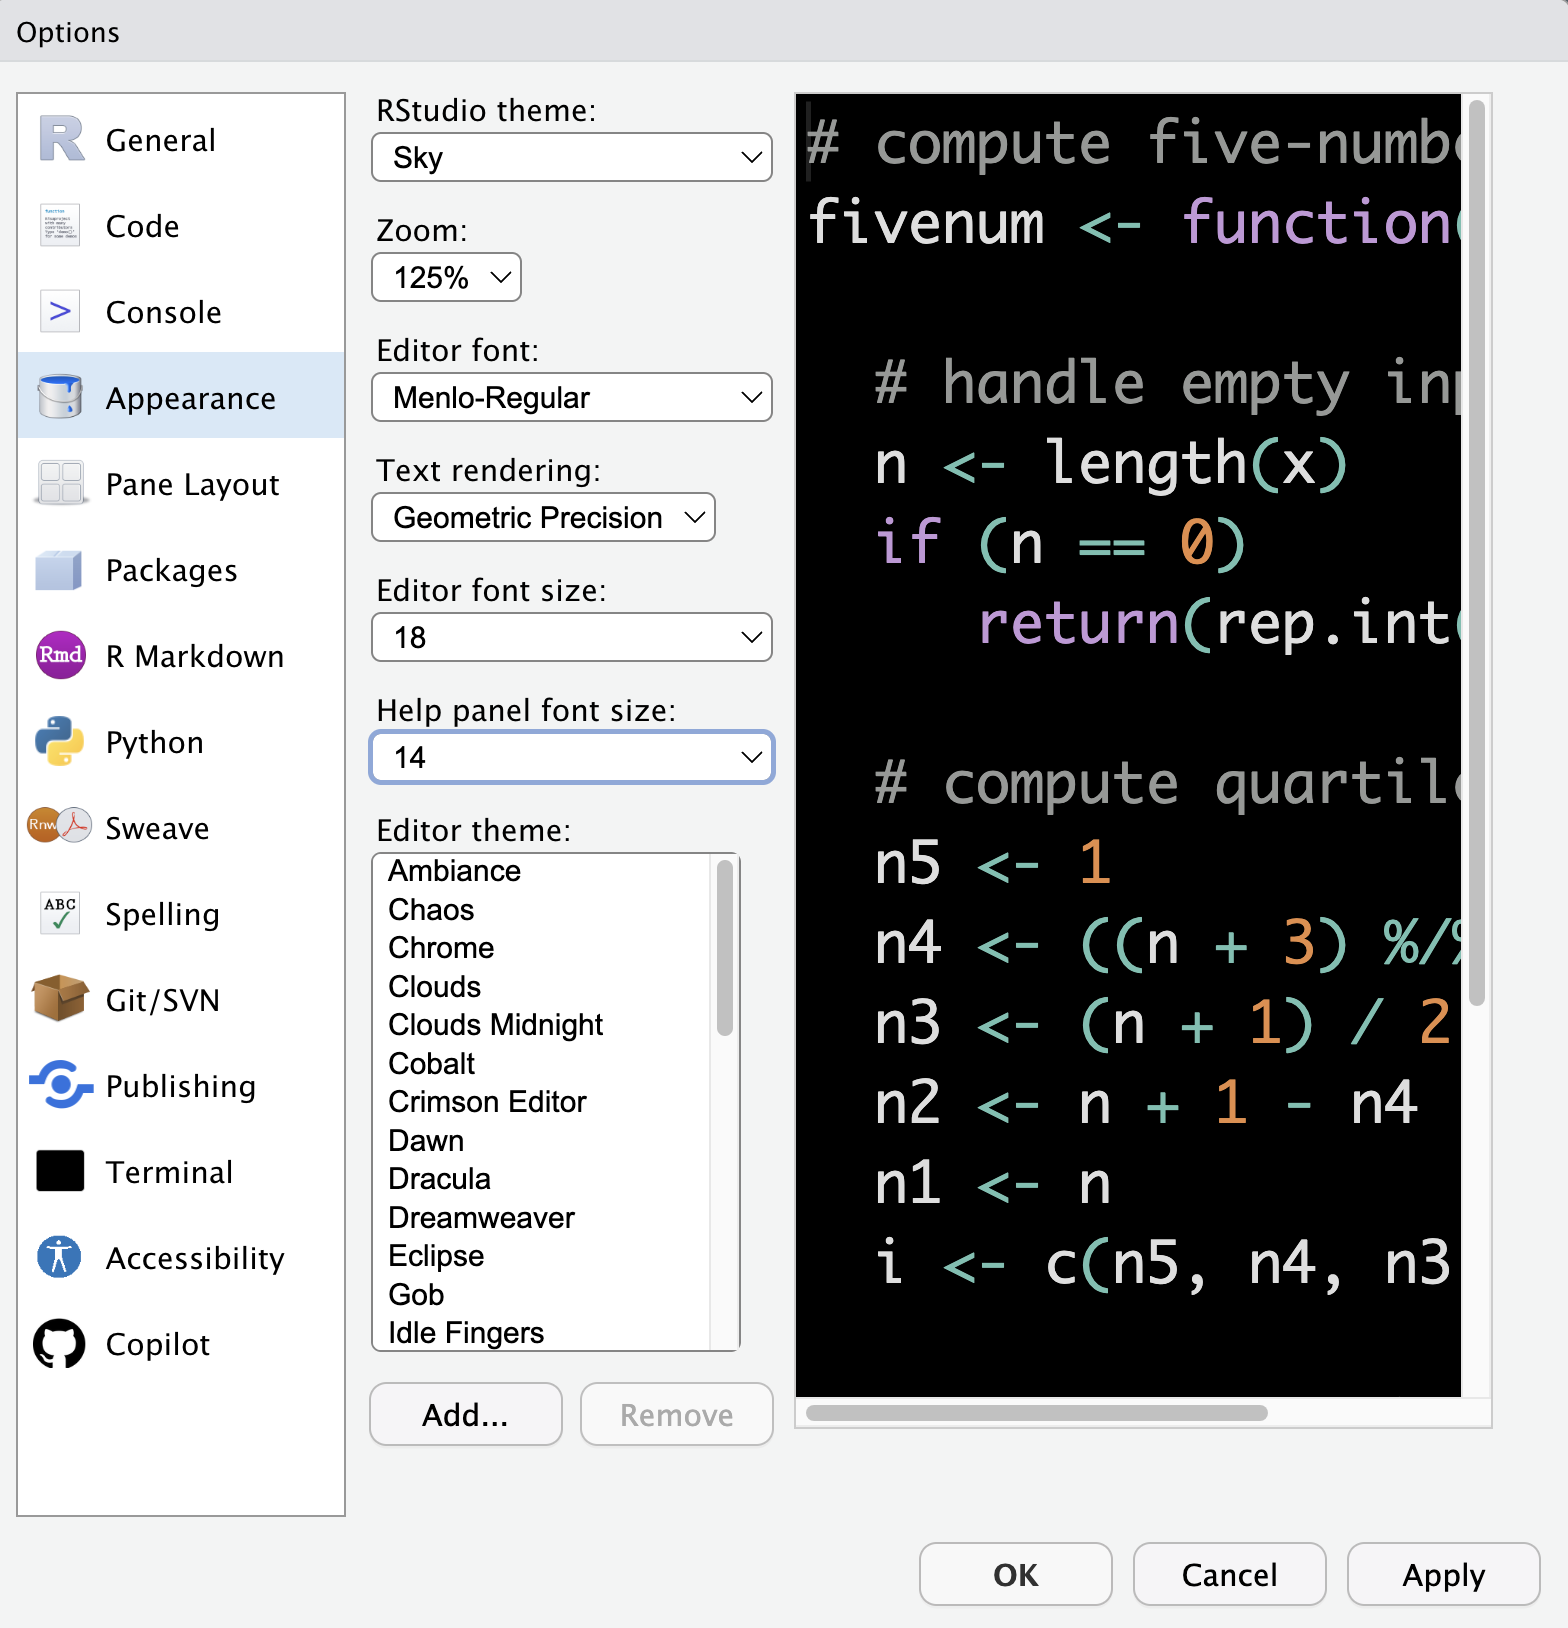Click the preview pane vertical scrollbar
The image size is (1568, 1628).
1477,552
